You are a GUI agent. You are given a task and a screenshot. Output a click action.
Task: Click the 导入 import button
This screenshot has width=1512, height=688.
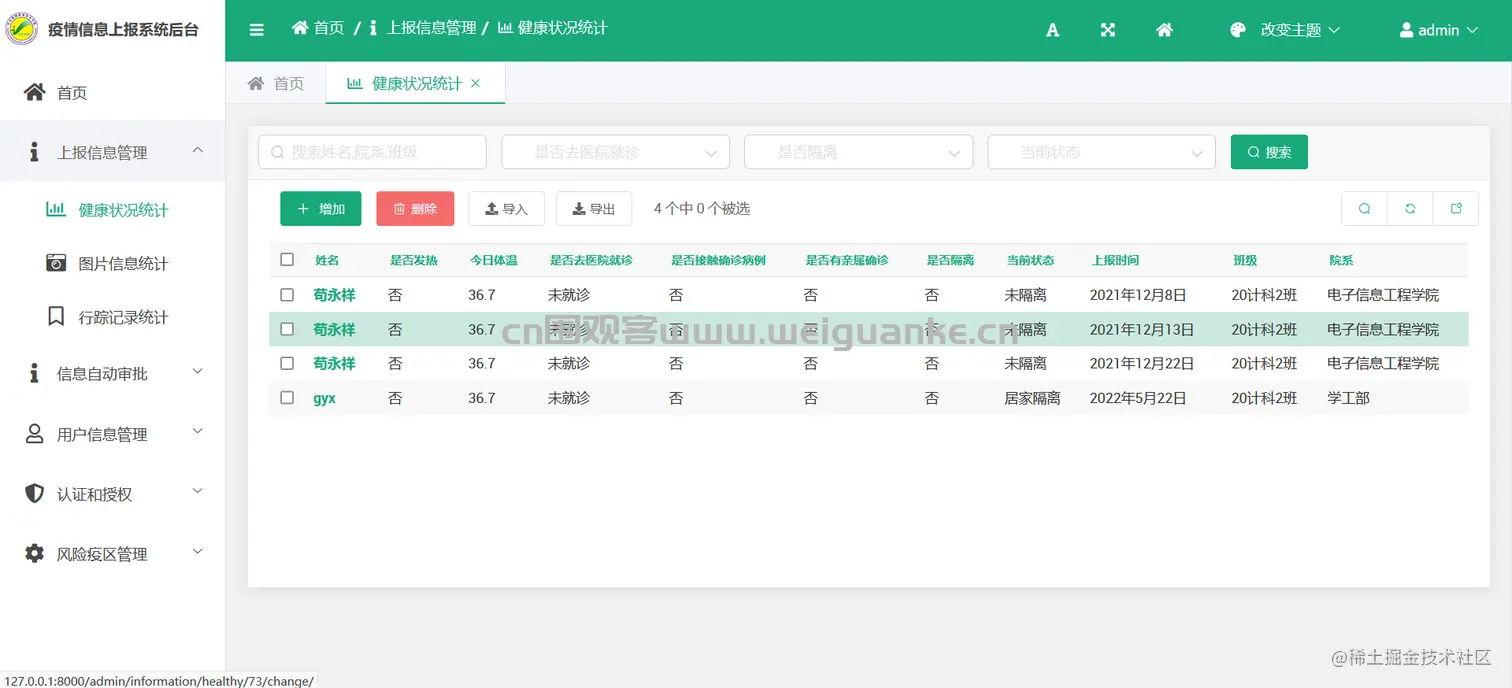click(x=506, y=208)
